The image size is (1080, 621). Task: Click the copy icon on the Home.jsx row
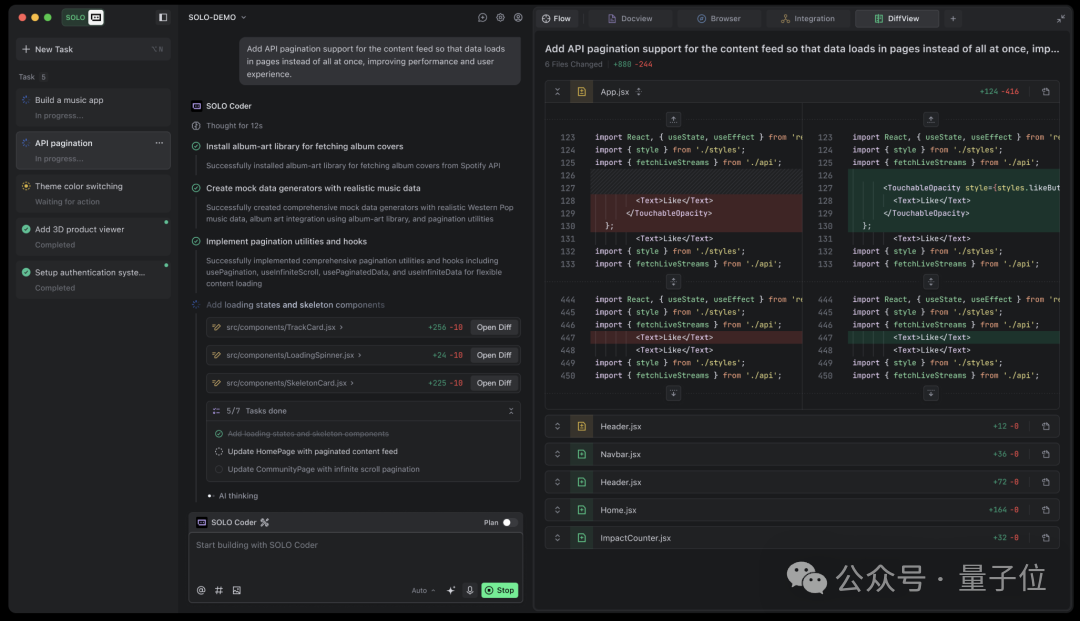[x=1046, y=510]
